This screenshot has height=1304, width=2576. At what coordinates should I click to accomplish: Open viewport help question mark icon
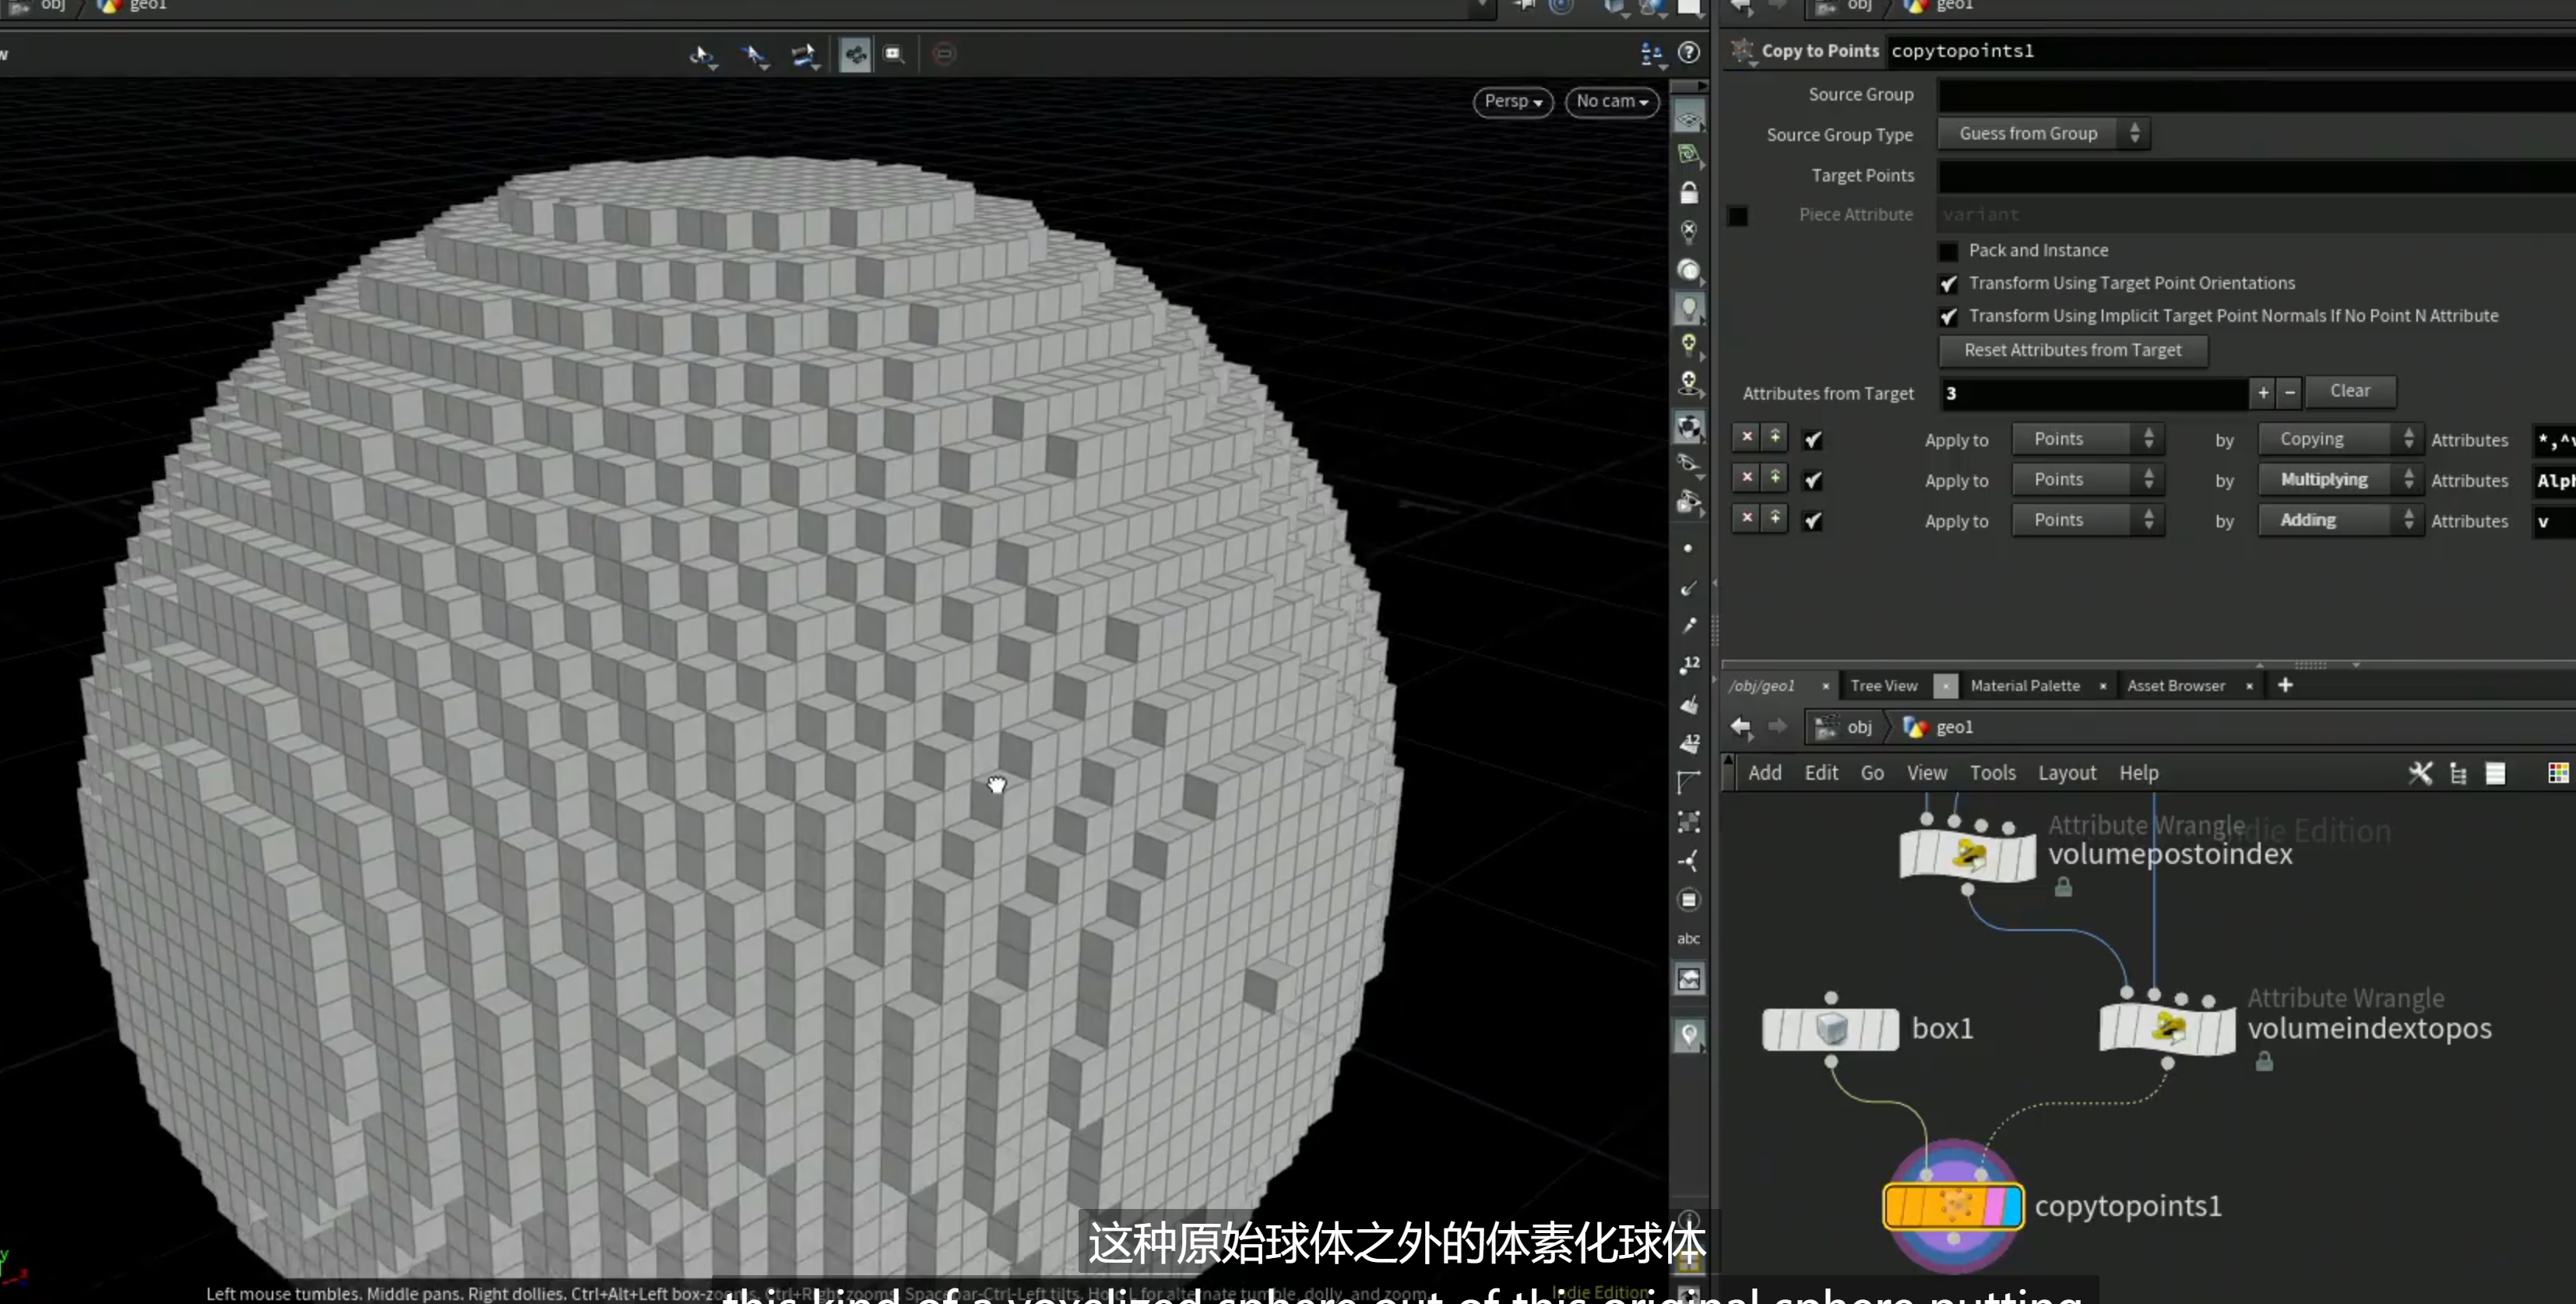click(x=1689, y=53)
